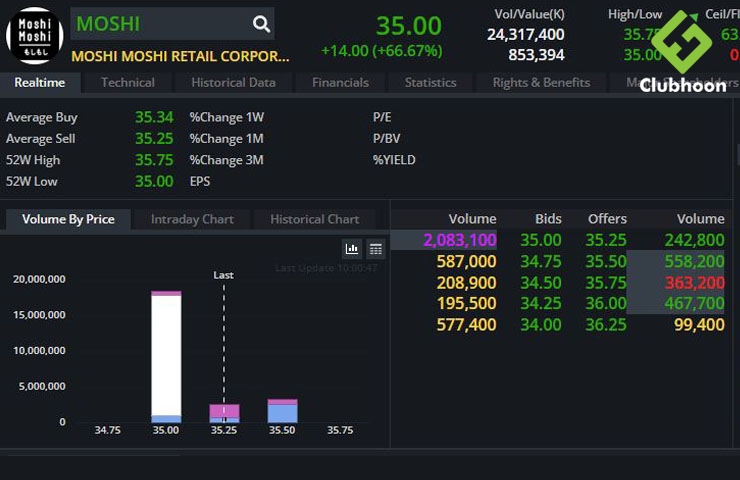Click bid volume 577,400
The height and width of the screenshot is (480, 740).
(x=466, y=324)
